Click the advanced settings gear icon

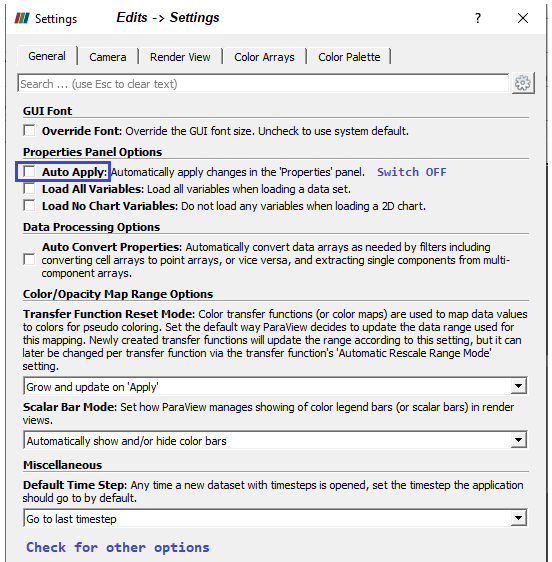523,83
